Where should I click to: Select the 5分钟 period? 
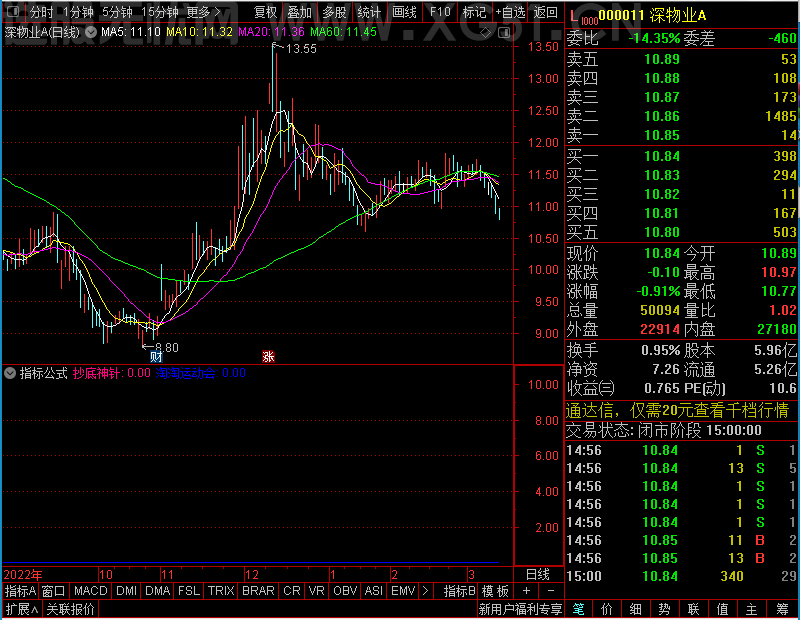click(117, 12)
